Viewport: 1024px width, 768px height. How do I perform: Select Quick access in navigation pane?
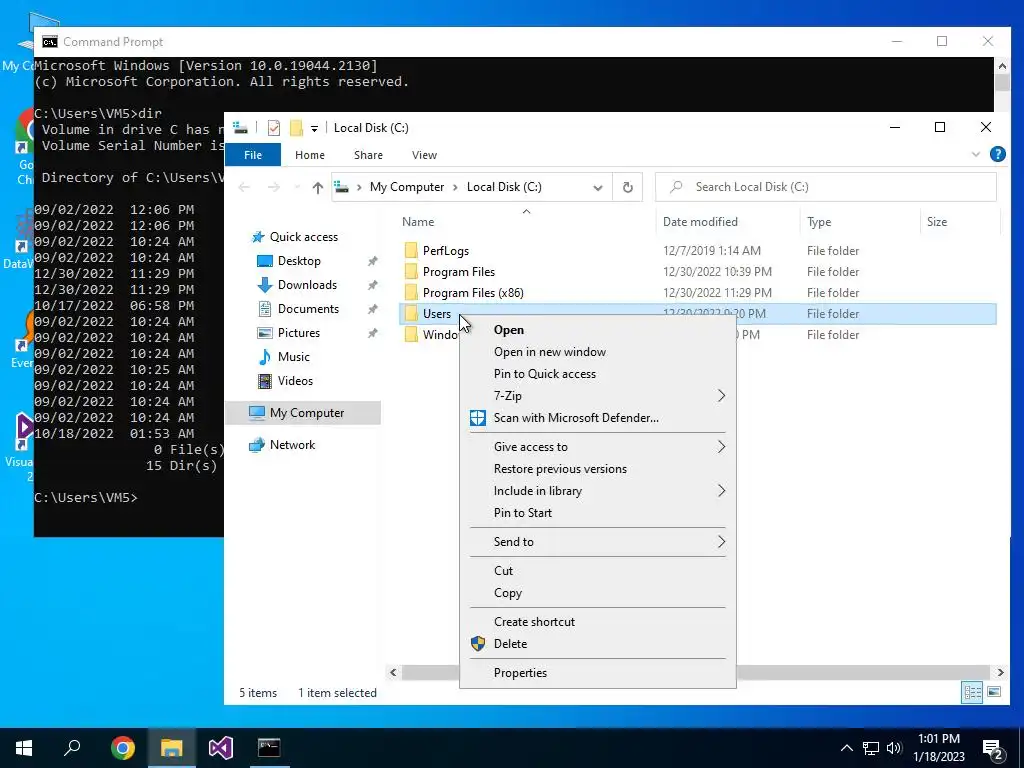(x=304, y=237)
